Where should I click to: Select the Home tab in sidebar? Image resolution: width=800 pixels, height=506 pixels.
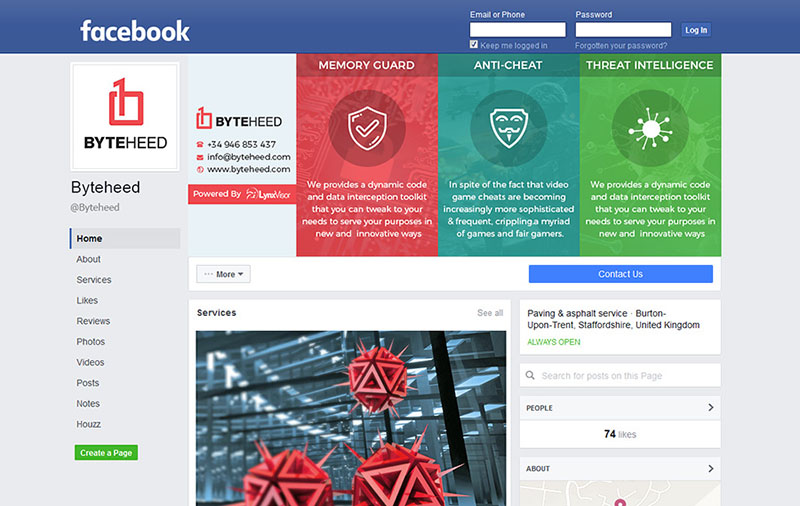click(x=125, y=239)
